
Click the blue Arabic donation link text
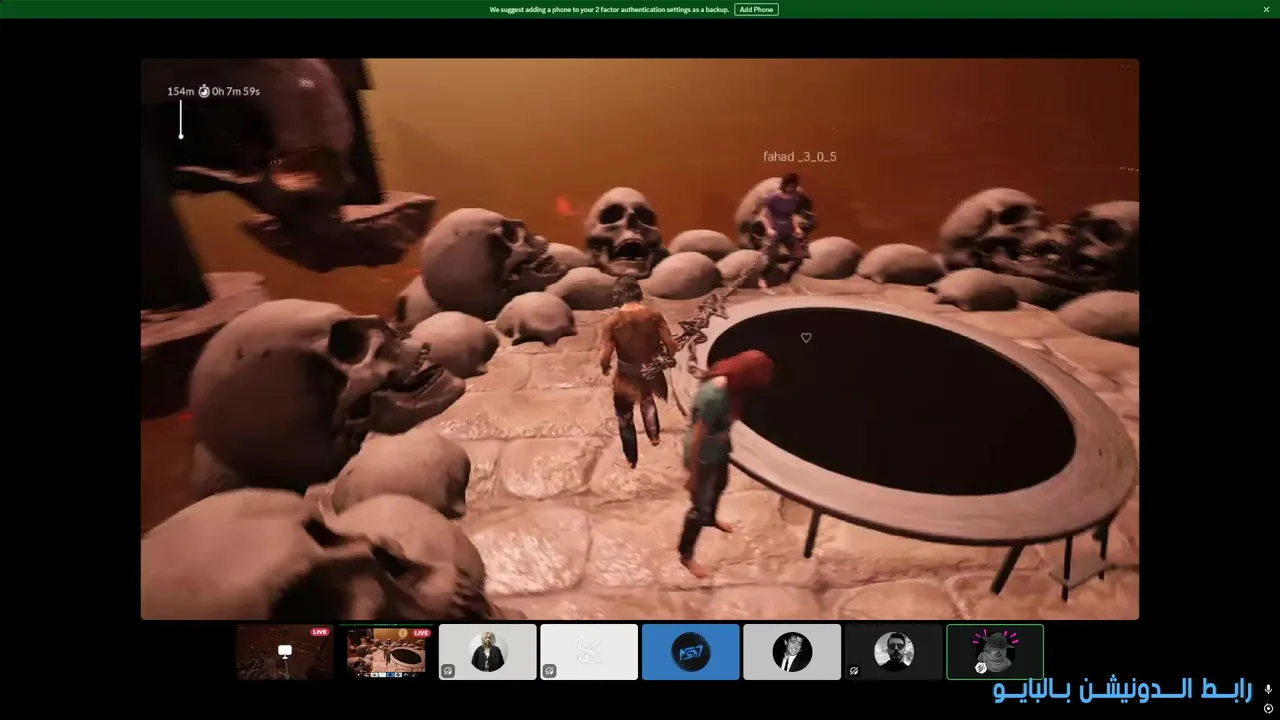tap(1122, 690)
